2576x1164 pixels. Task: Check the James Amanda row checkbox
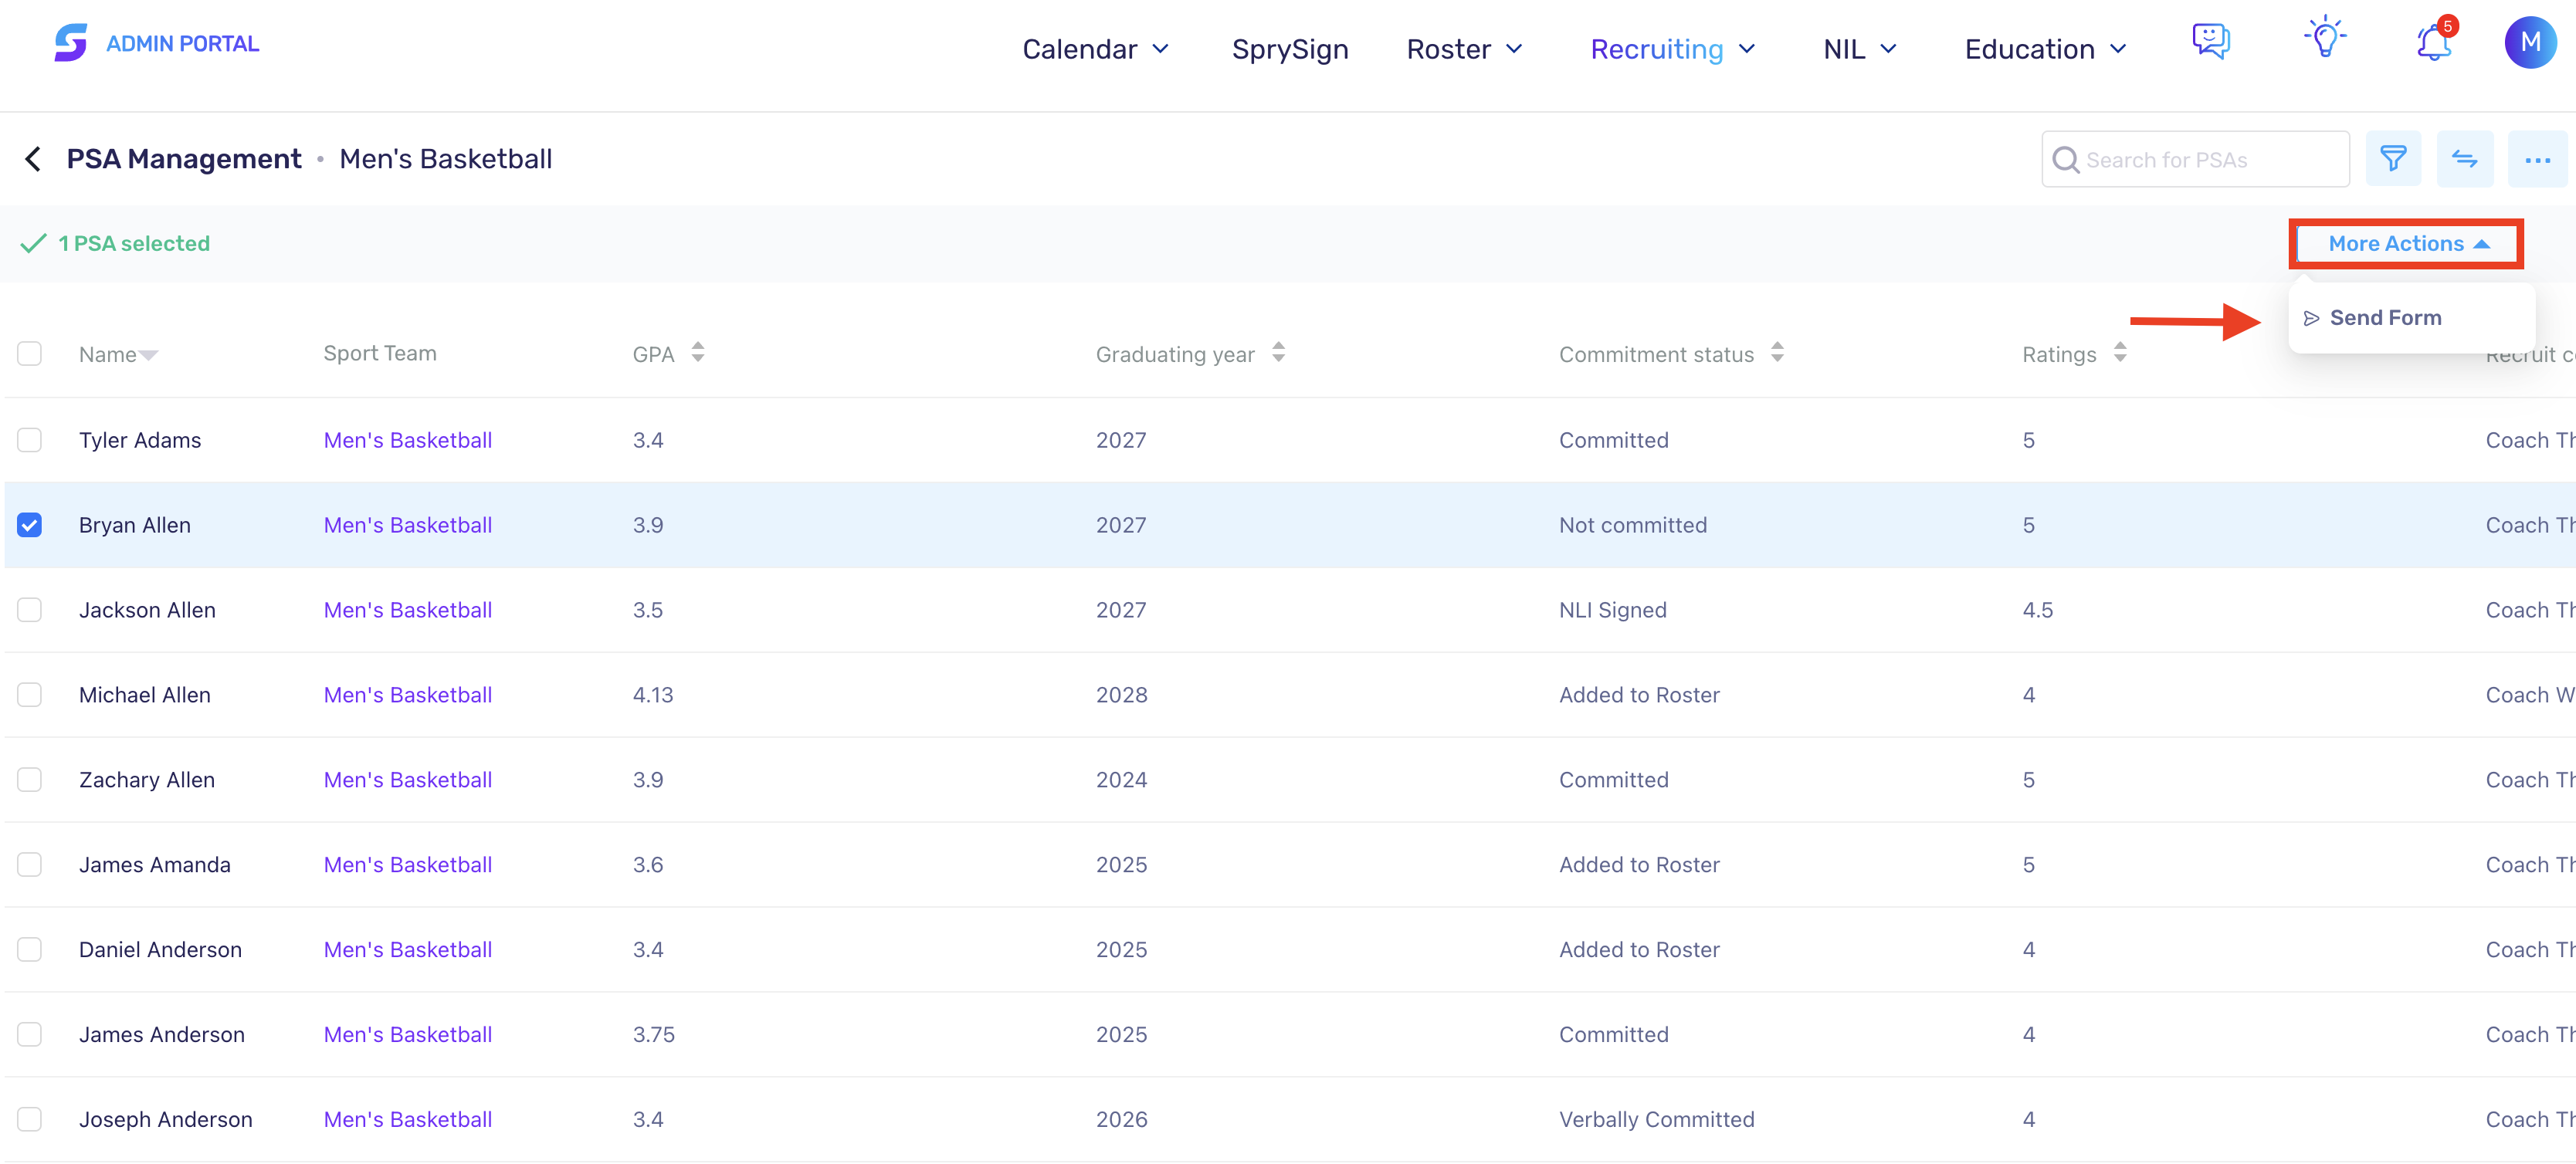pos(30,865)
